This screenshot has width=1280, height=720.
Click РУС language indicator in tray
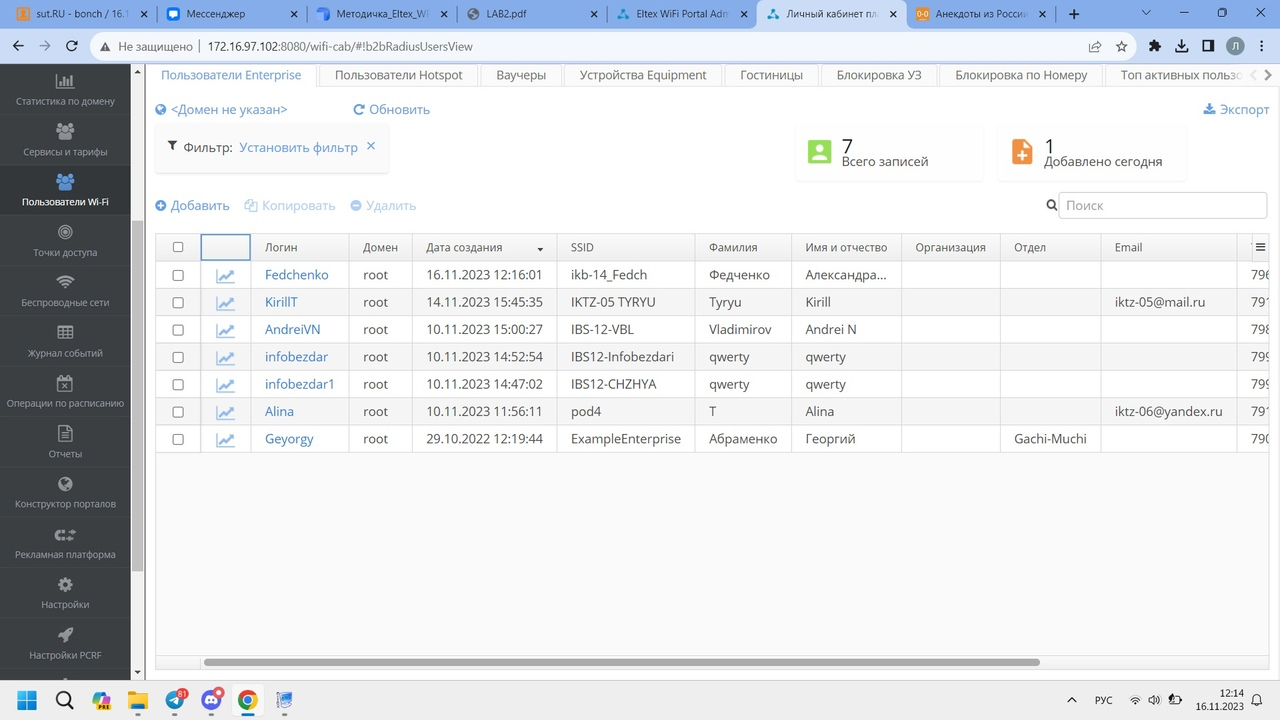(1104, 700)
